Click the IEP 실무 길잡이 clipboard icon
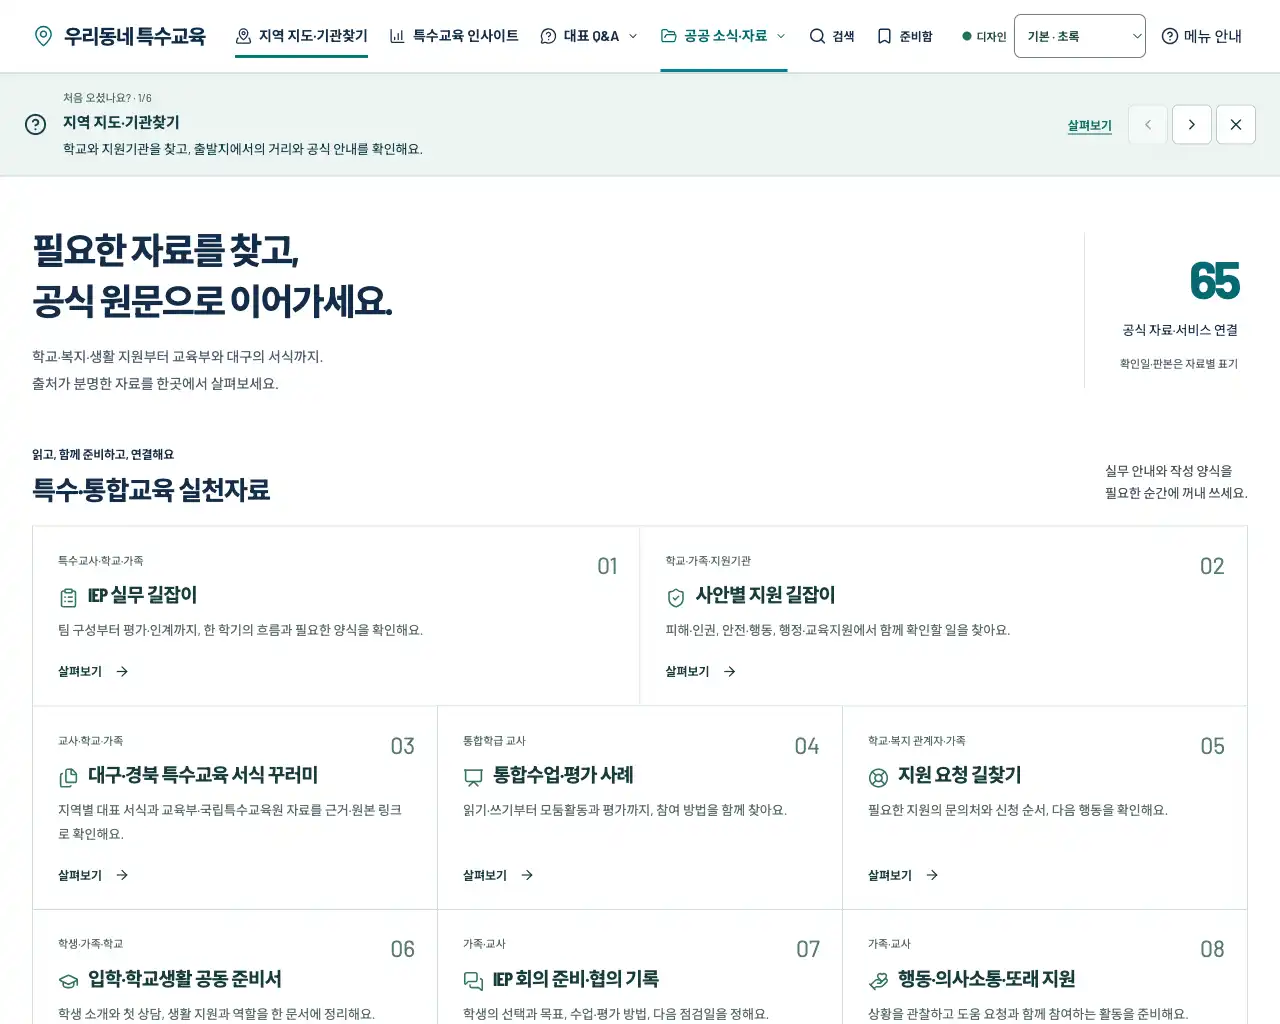The image size is (1280, 1024). coord(68,597)
